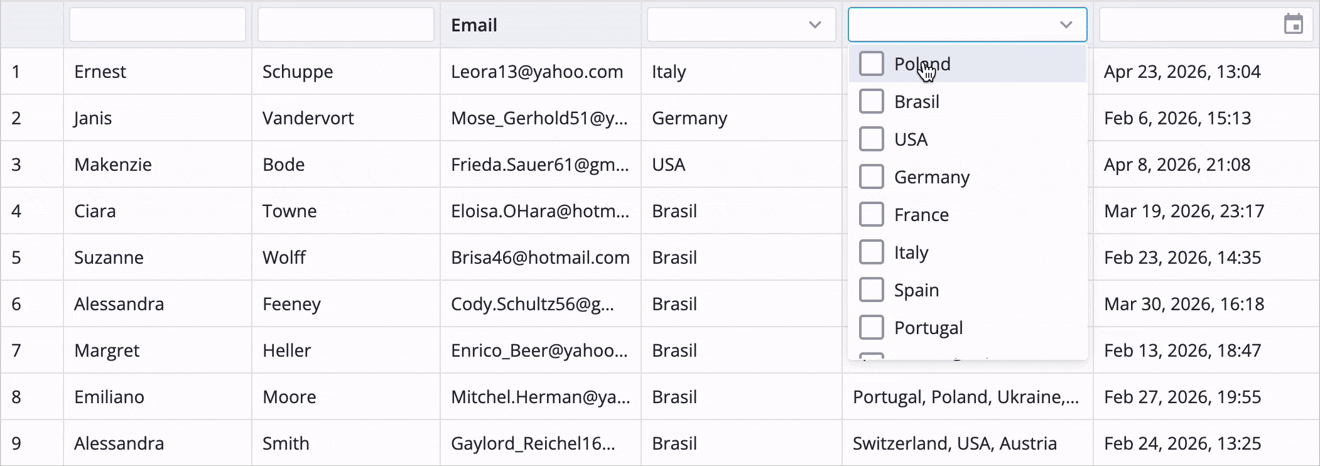The height and width of the screenshot is (466, 1320).
Task: Select the cell 'Ciara'
Action: click(157, 211)
